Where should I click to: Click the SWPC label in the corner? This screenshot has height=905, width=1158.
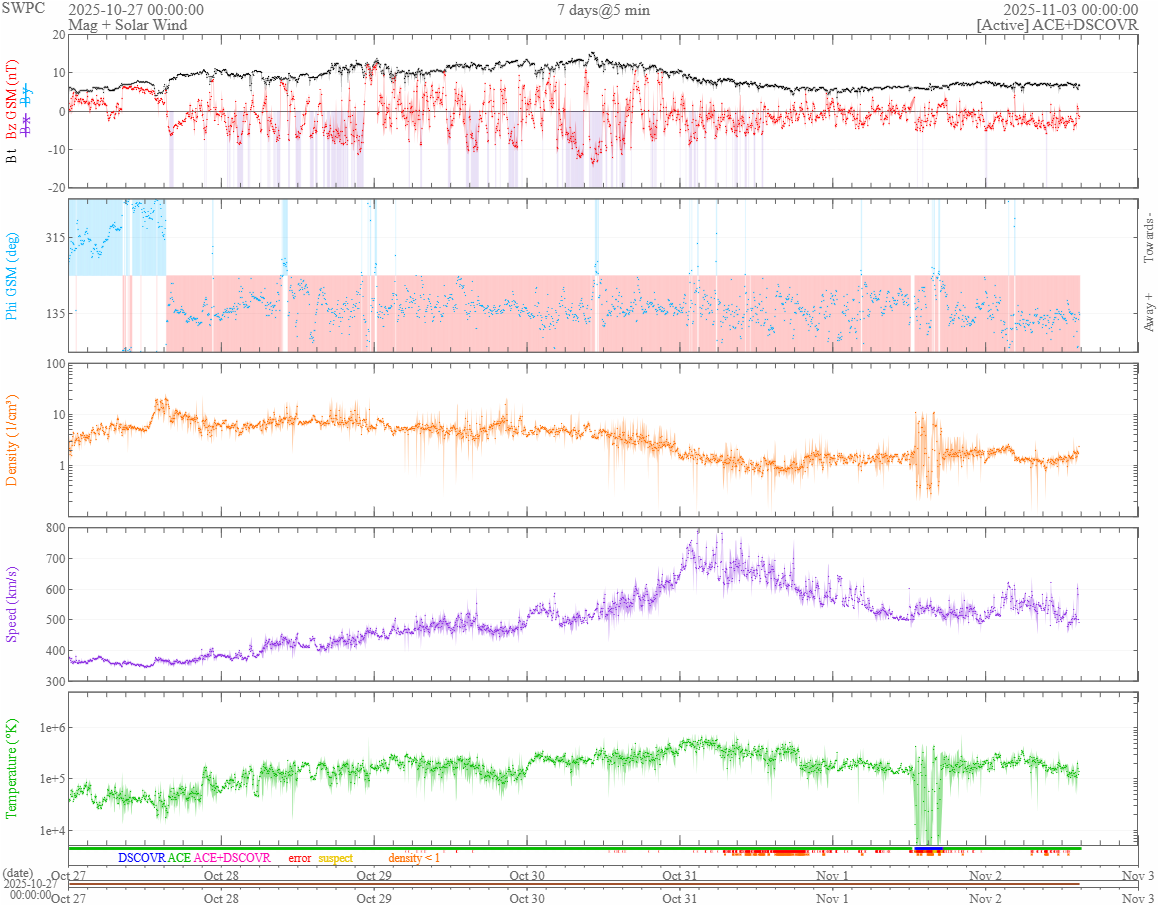point(22,10)
